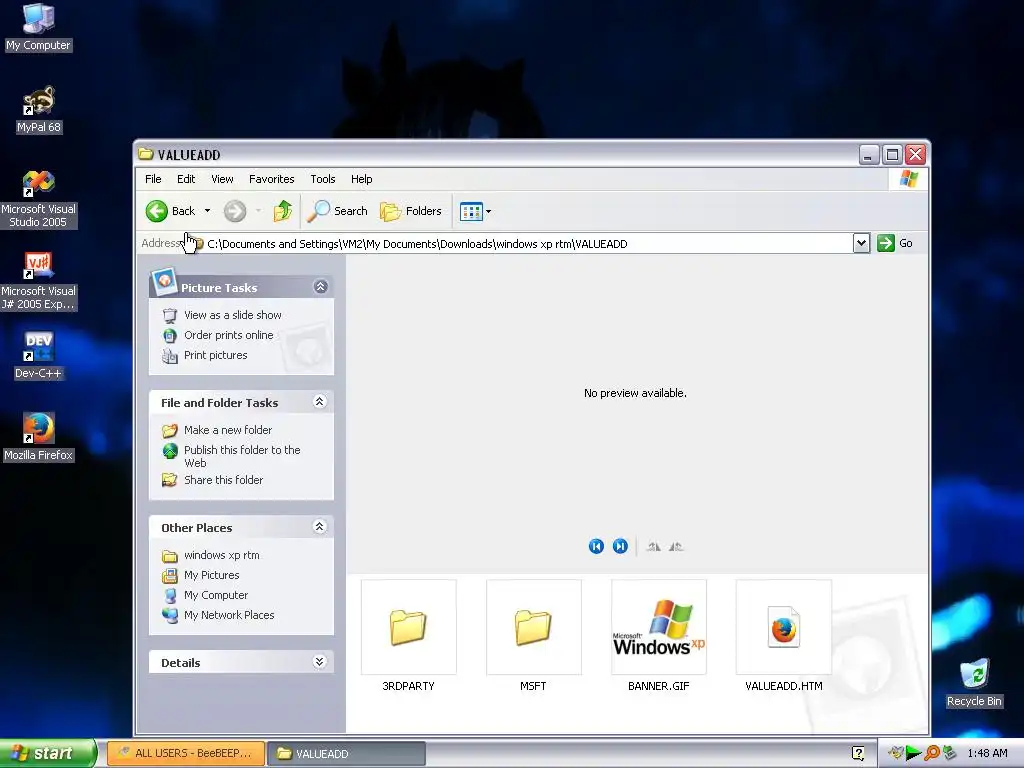
Task: Collapse the File and Folder Tasks panel
Action: (319, 402)
